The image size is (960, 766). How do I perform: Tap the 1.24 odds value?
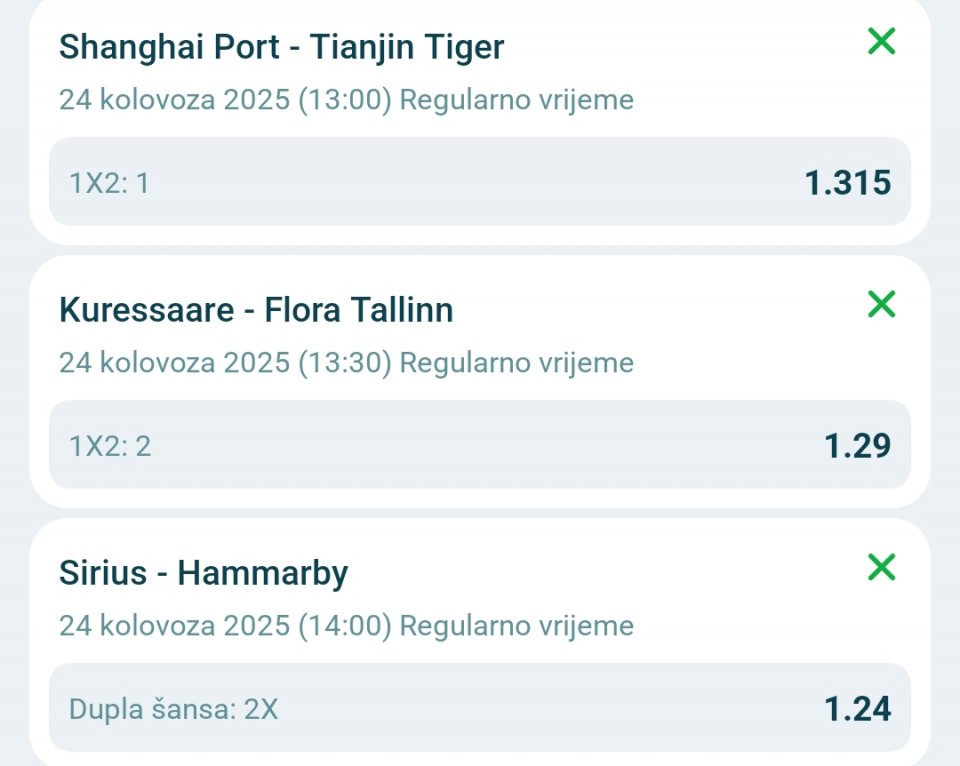(857, 708)
